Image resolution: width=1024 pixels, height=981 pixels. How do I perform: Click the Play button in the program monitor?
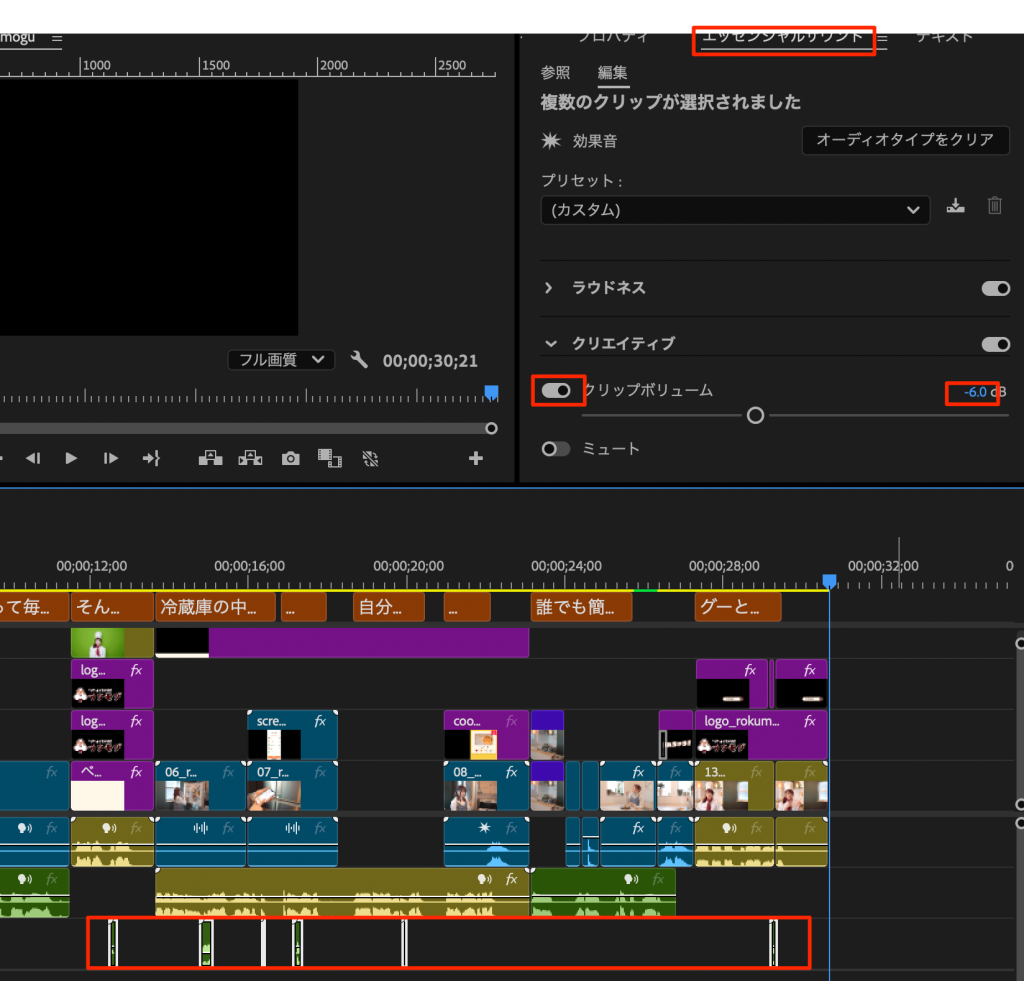pyautogui.click(x=71, y=458)
